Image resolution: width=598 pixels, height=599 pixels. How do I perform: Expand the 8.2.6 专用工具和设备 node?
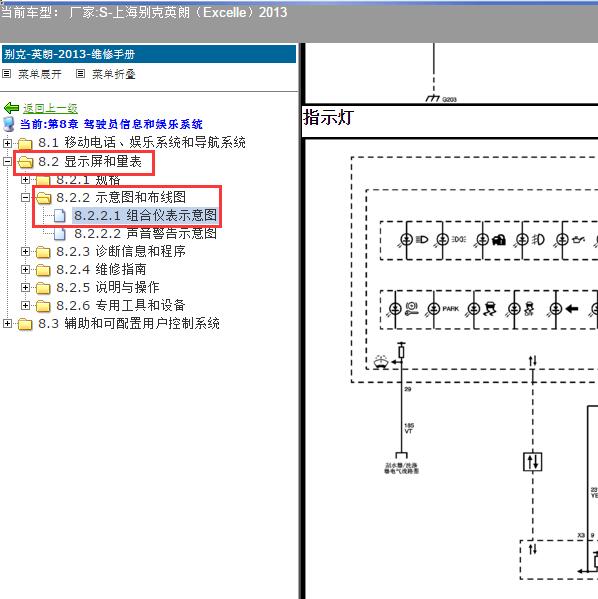(25, 305)
